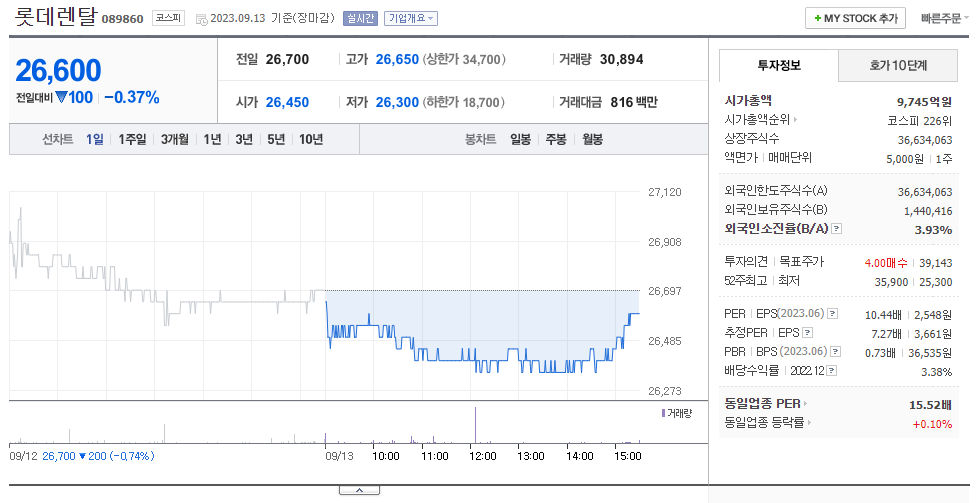Click the 15:00 time axis label
The height and width of the screenshot is (503, 977).
click(x=627, y=456)
